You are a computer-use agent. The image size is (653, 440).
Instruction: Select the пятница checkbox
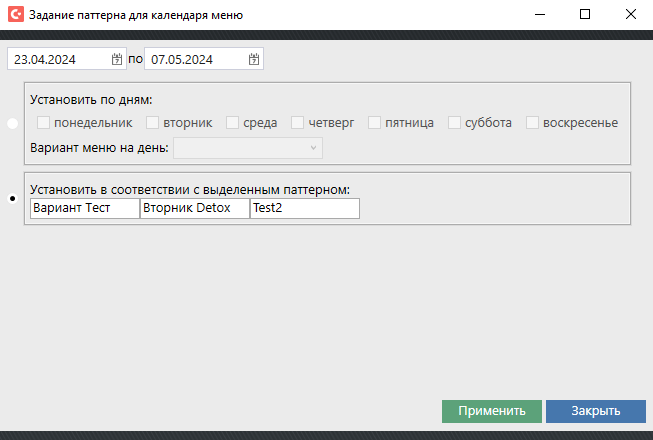[376, 123]
